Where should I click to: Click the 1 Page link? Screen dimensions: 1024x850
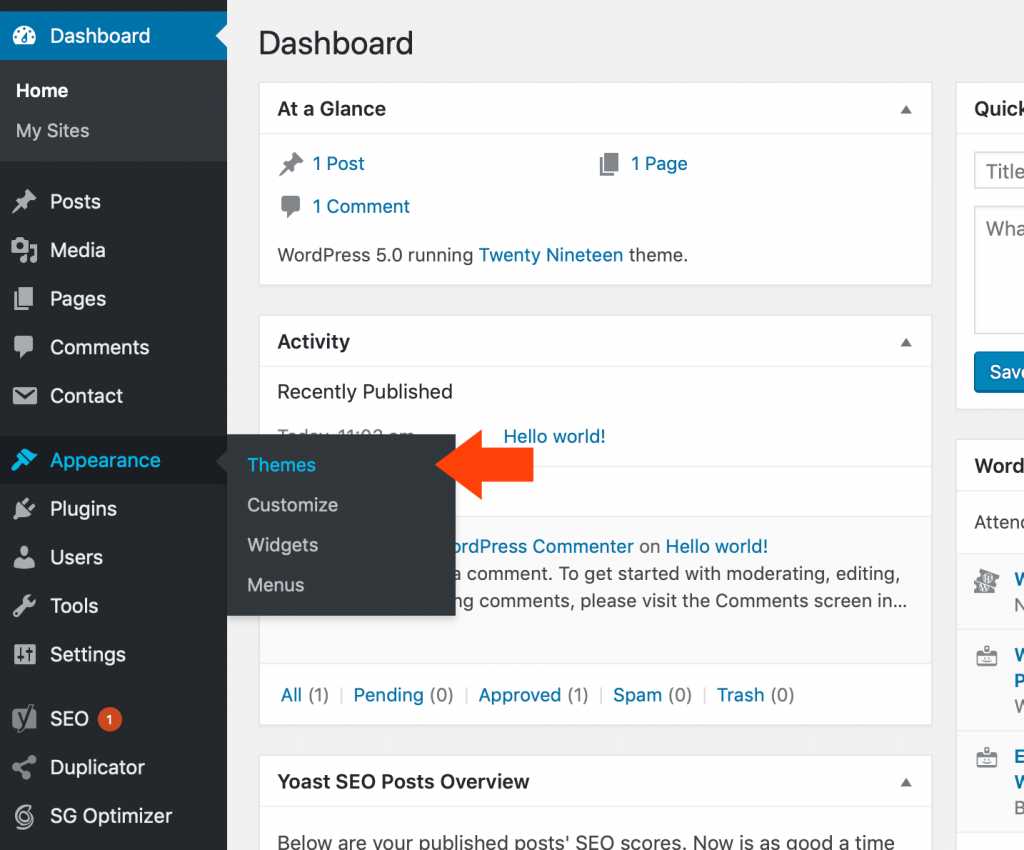(x=659, y=164)
